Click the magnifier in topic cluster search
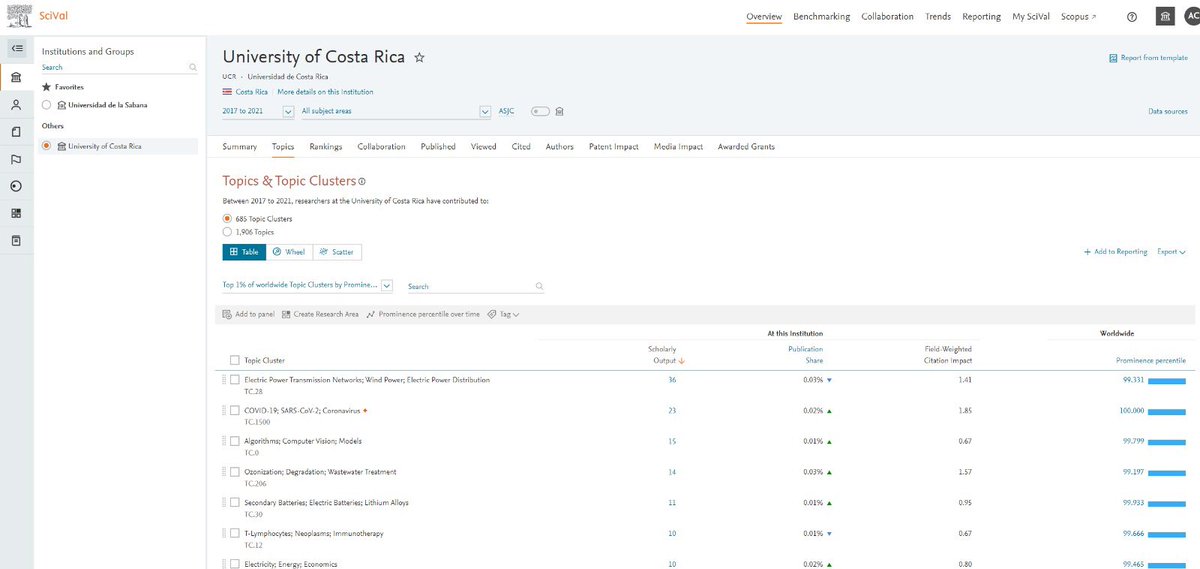 [x=540, y=286]
